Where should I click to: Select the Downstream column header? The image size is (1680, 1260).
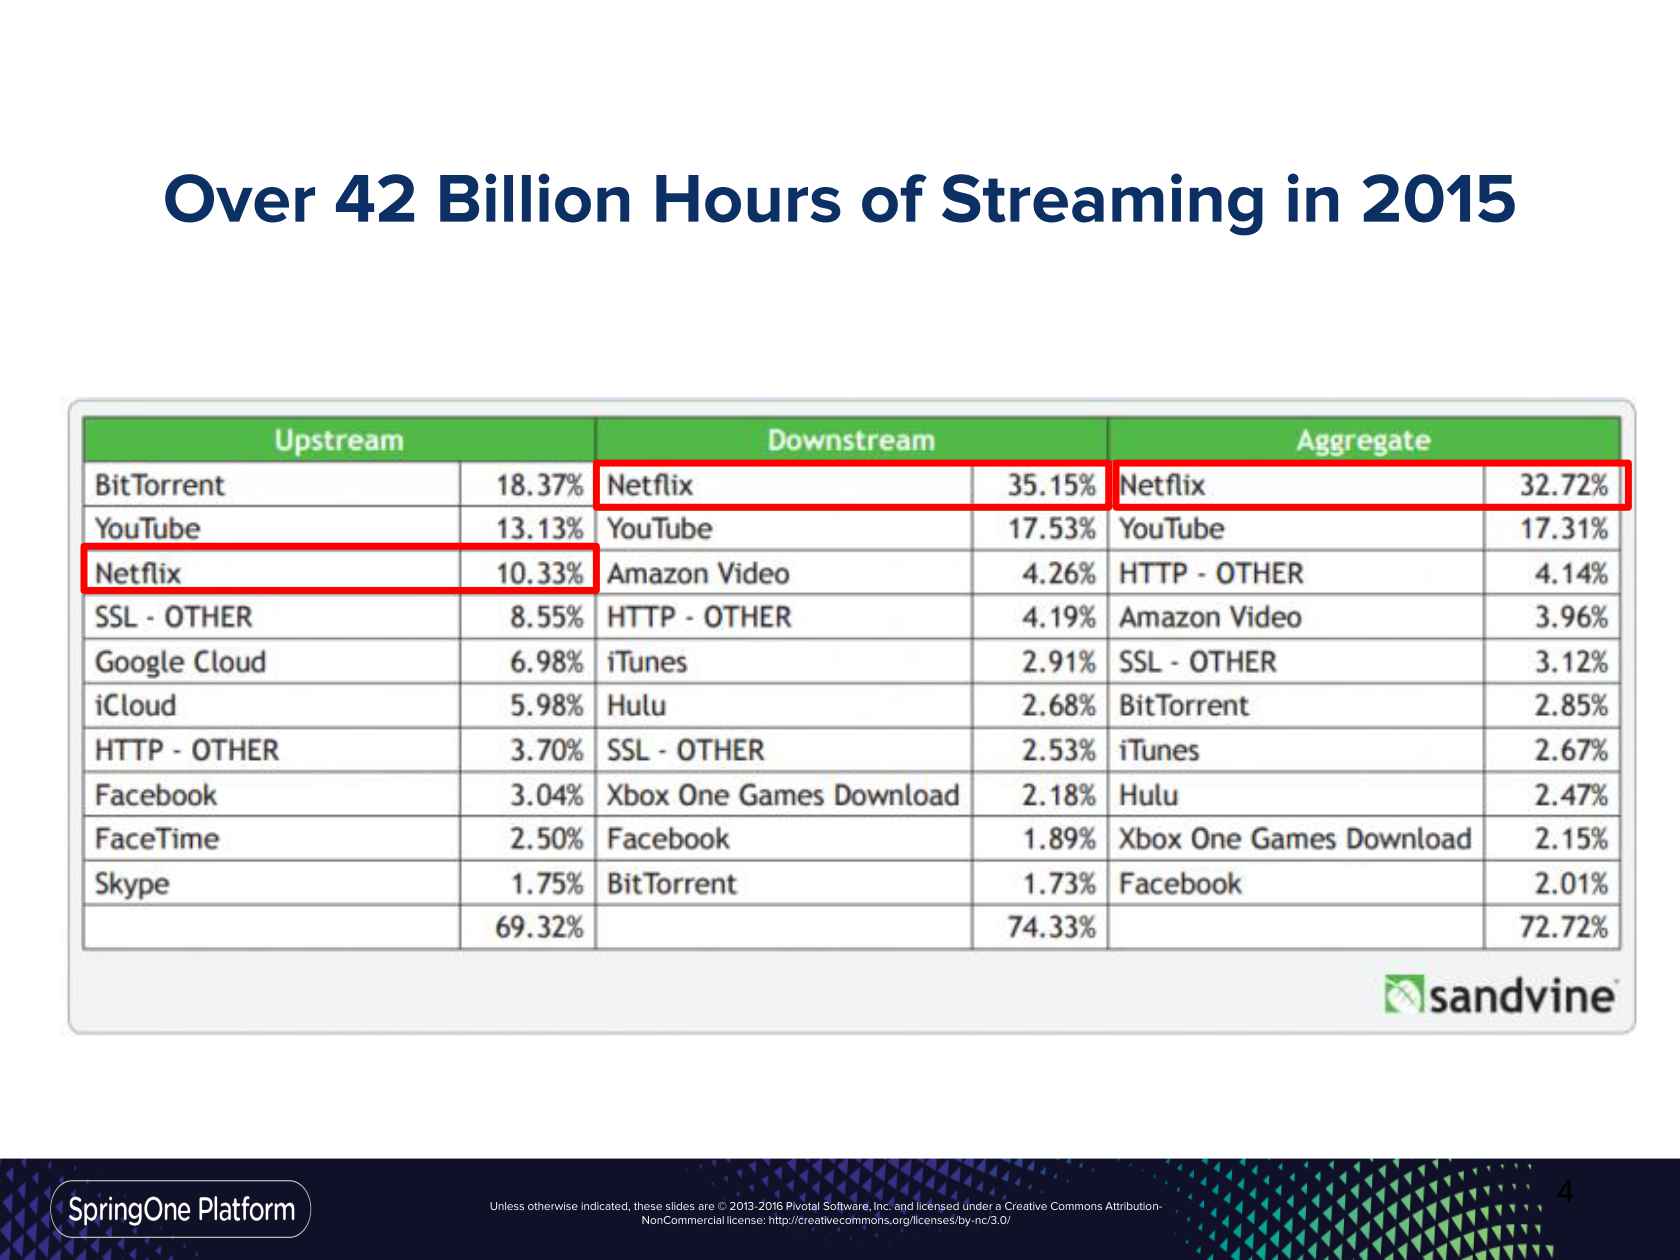click(x=851, y=440)
